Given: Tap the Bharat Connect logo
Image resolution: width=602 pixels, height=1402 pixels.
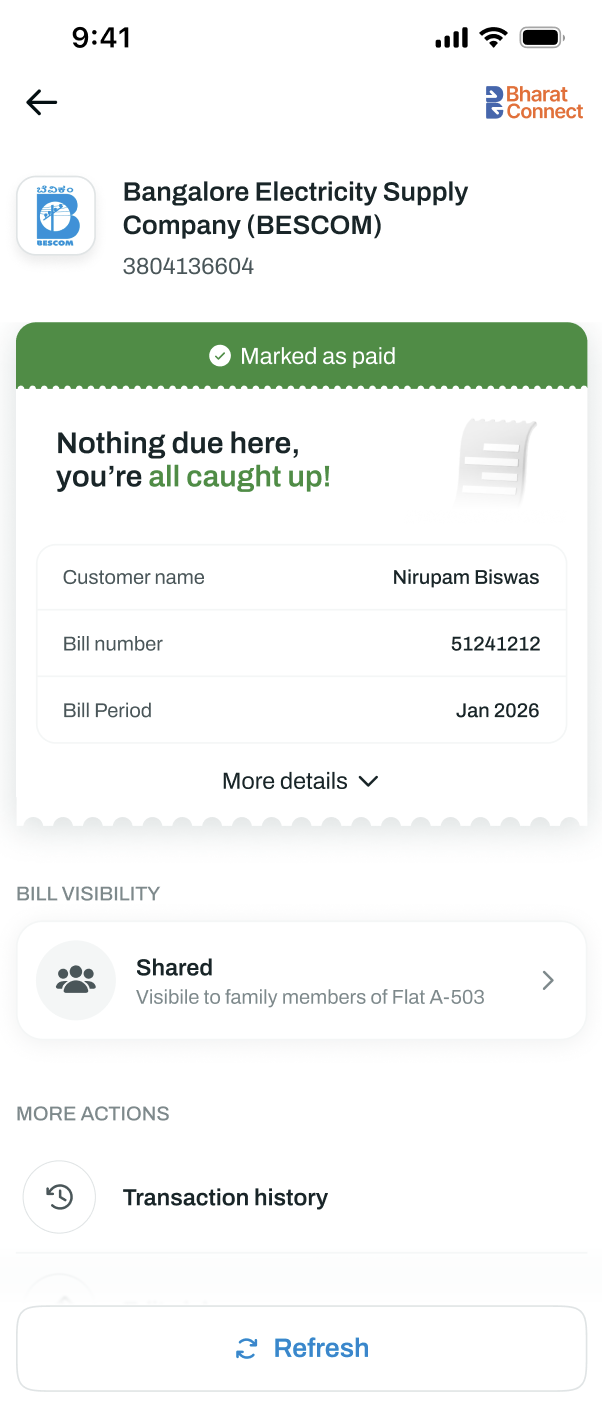Looking at the screenshot, I should click(x=534, y=103).
